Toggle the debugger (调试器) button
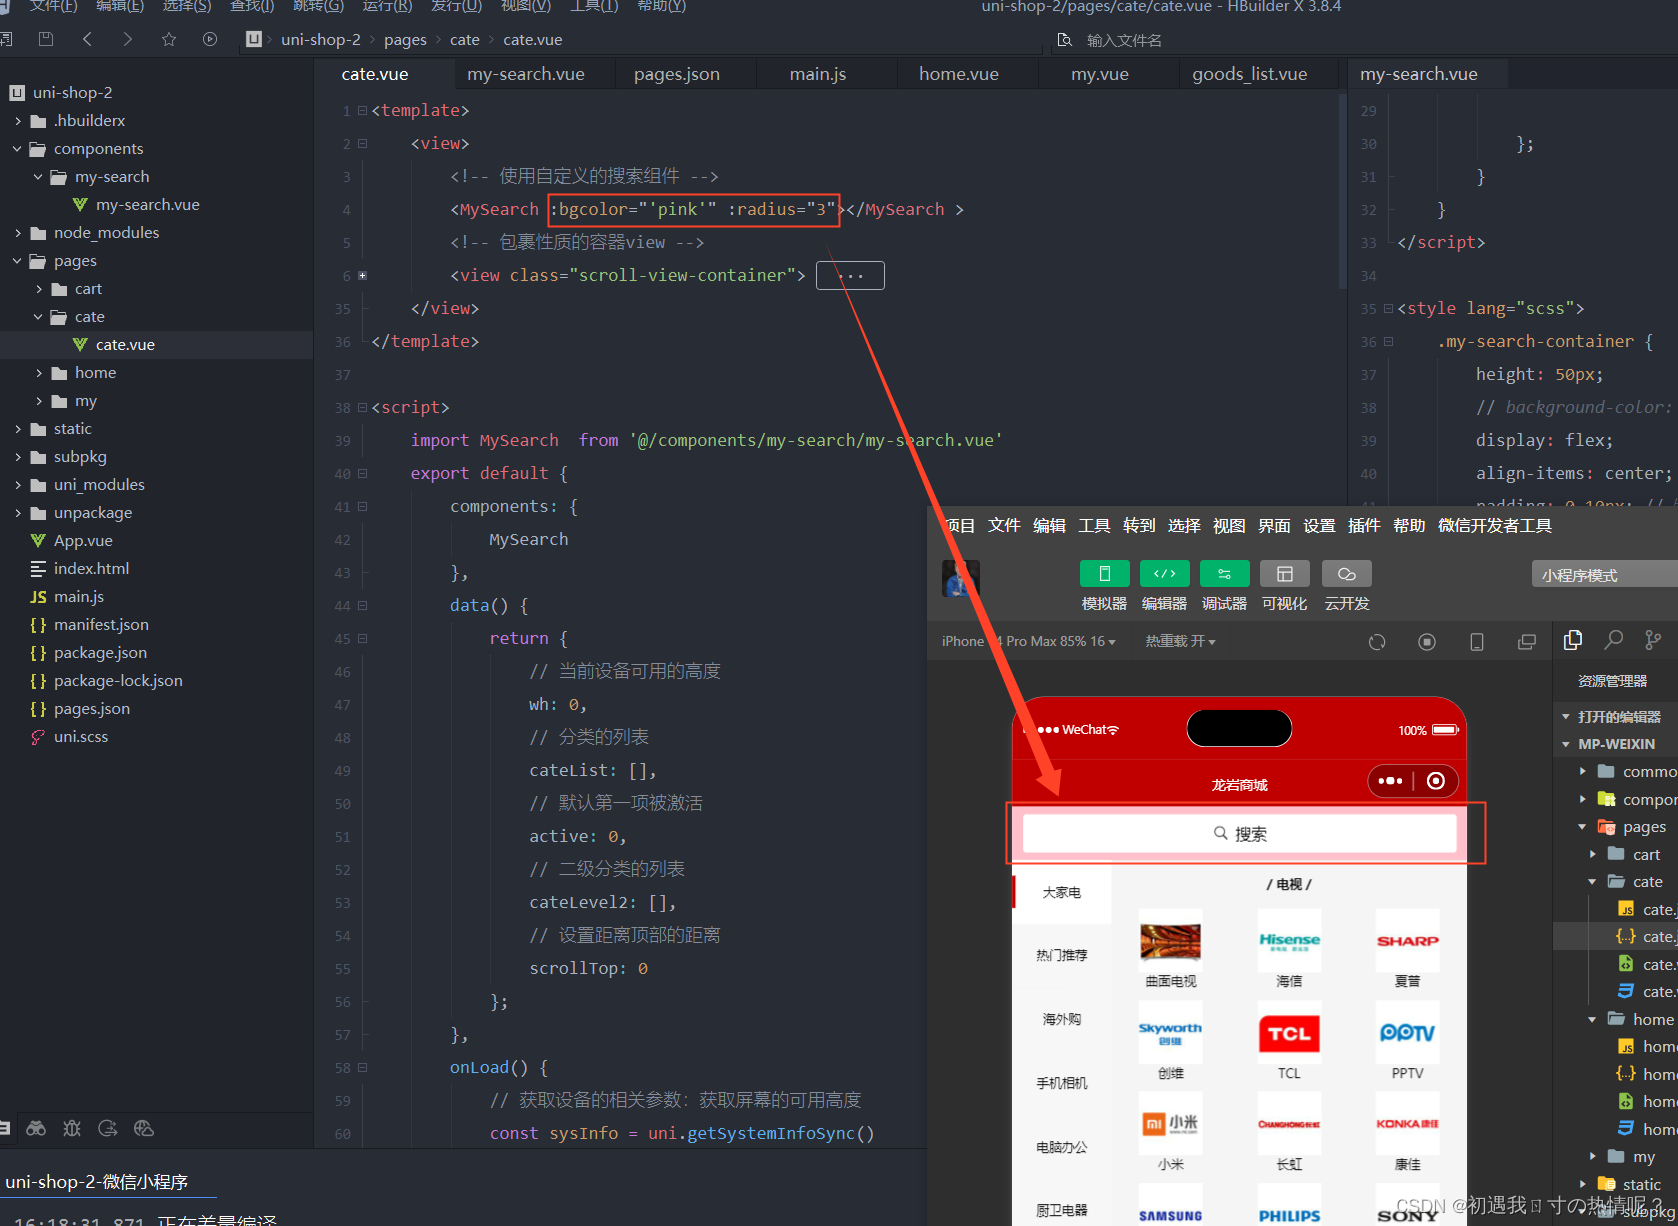Viewport: 1678px width, 1226px height. pos(1224,574)
